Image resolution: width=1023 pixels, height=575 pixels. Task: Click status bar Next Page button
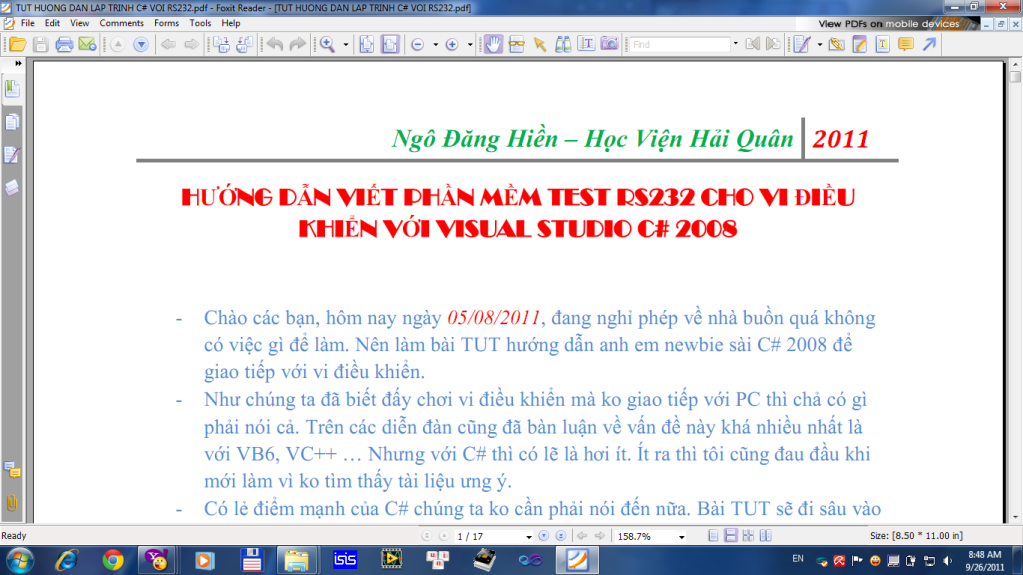point(543,536)
